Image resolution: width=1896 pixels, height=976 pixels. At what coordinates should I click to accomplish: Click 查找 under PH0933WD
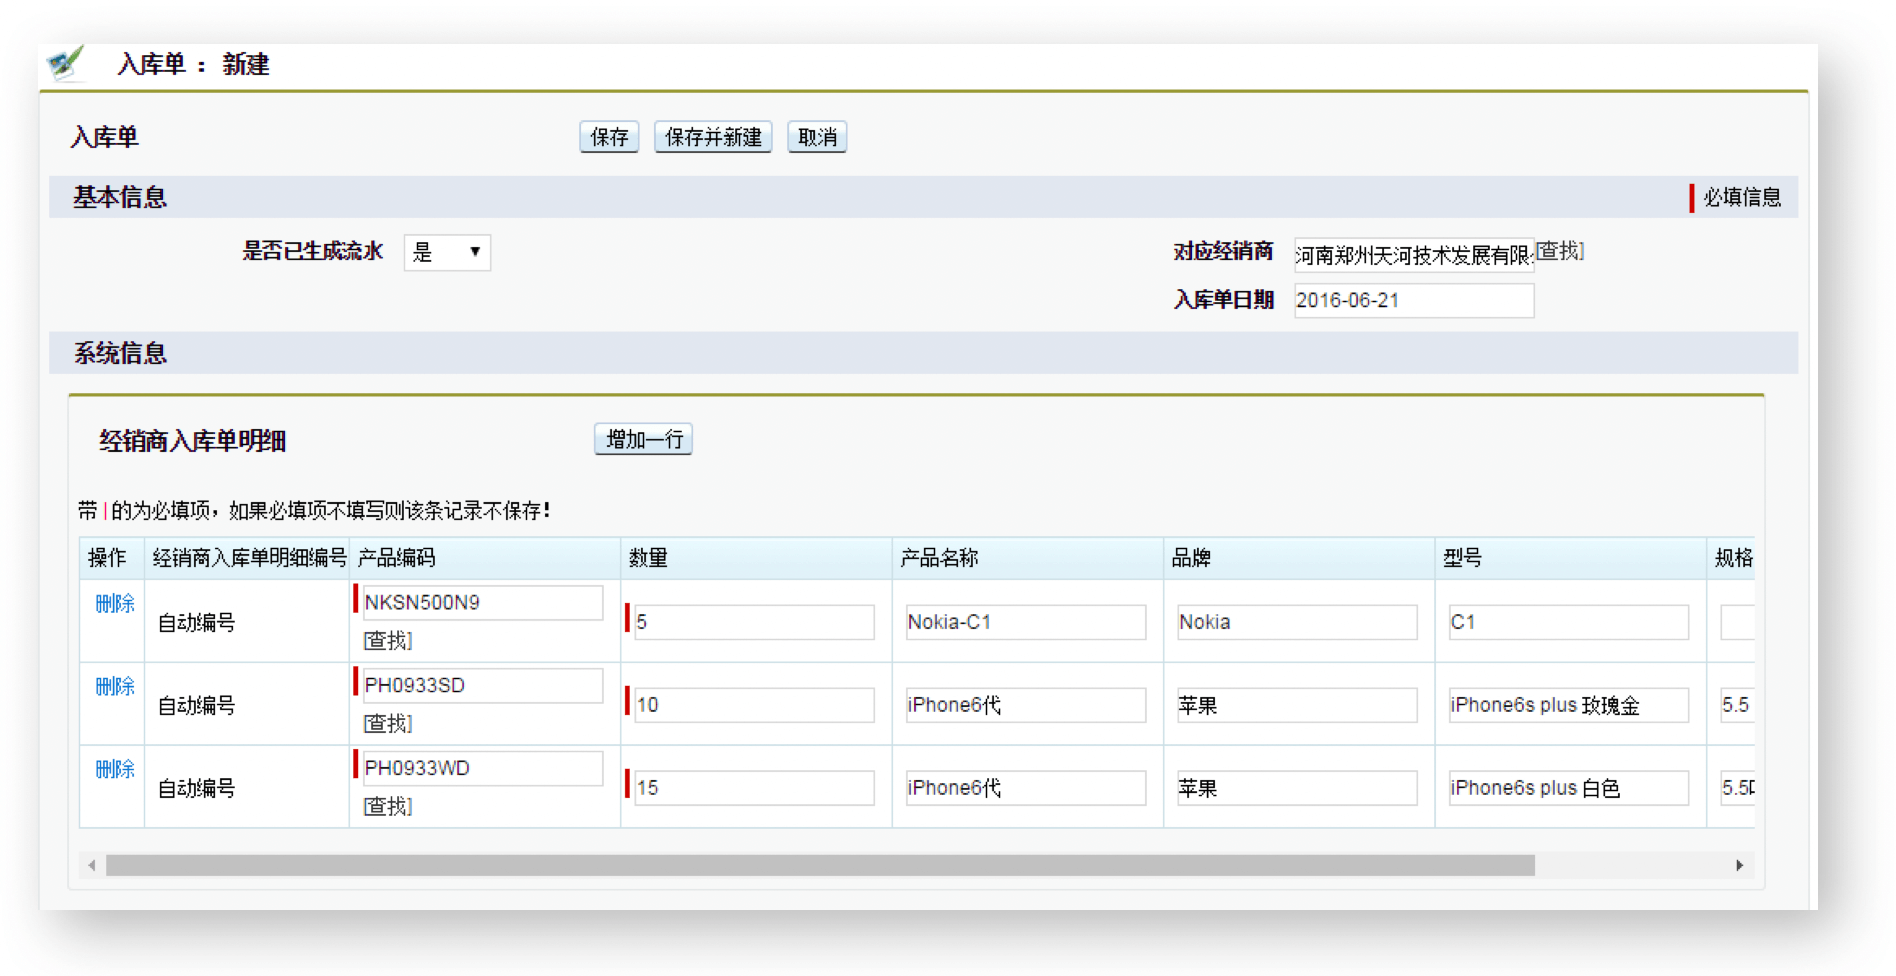coord(388,806)
